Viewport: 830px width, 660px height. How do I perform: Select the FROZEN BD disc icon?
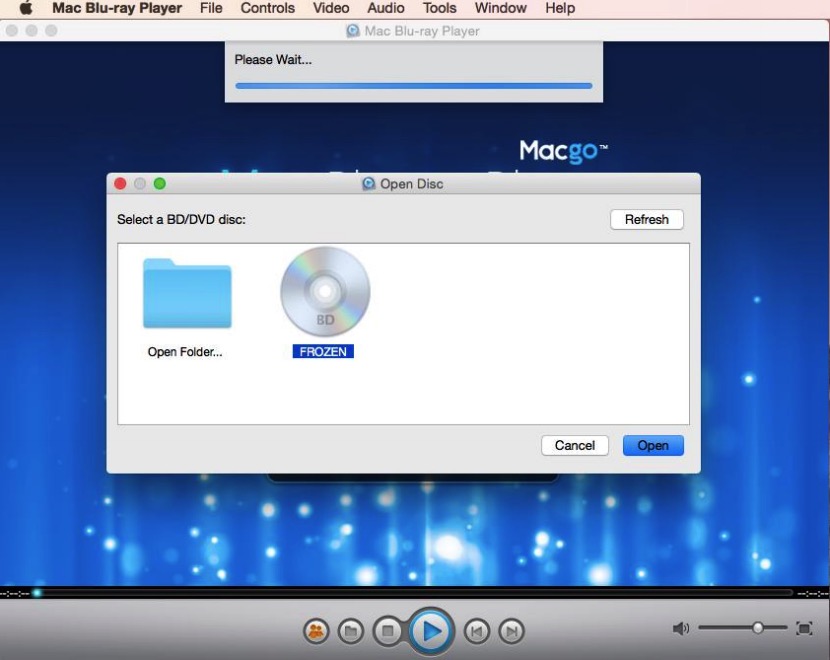(325, 292)
